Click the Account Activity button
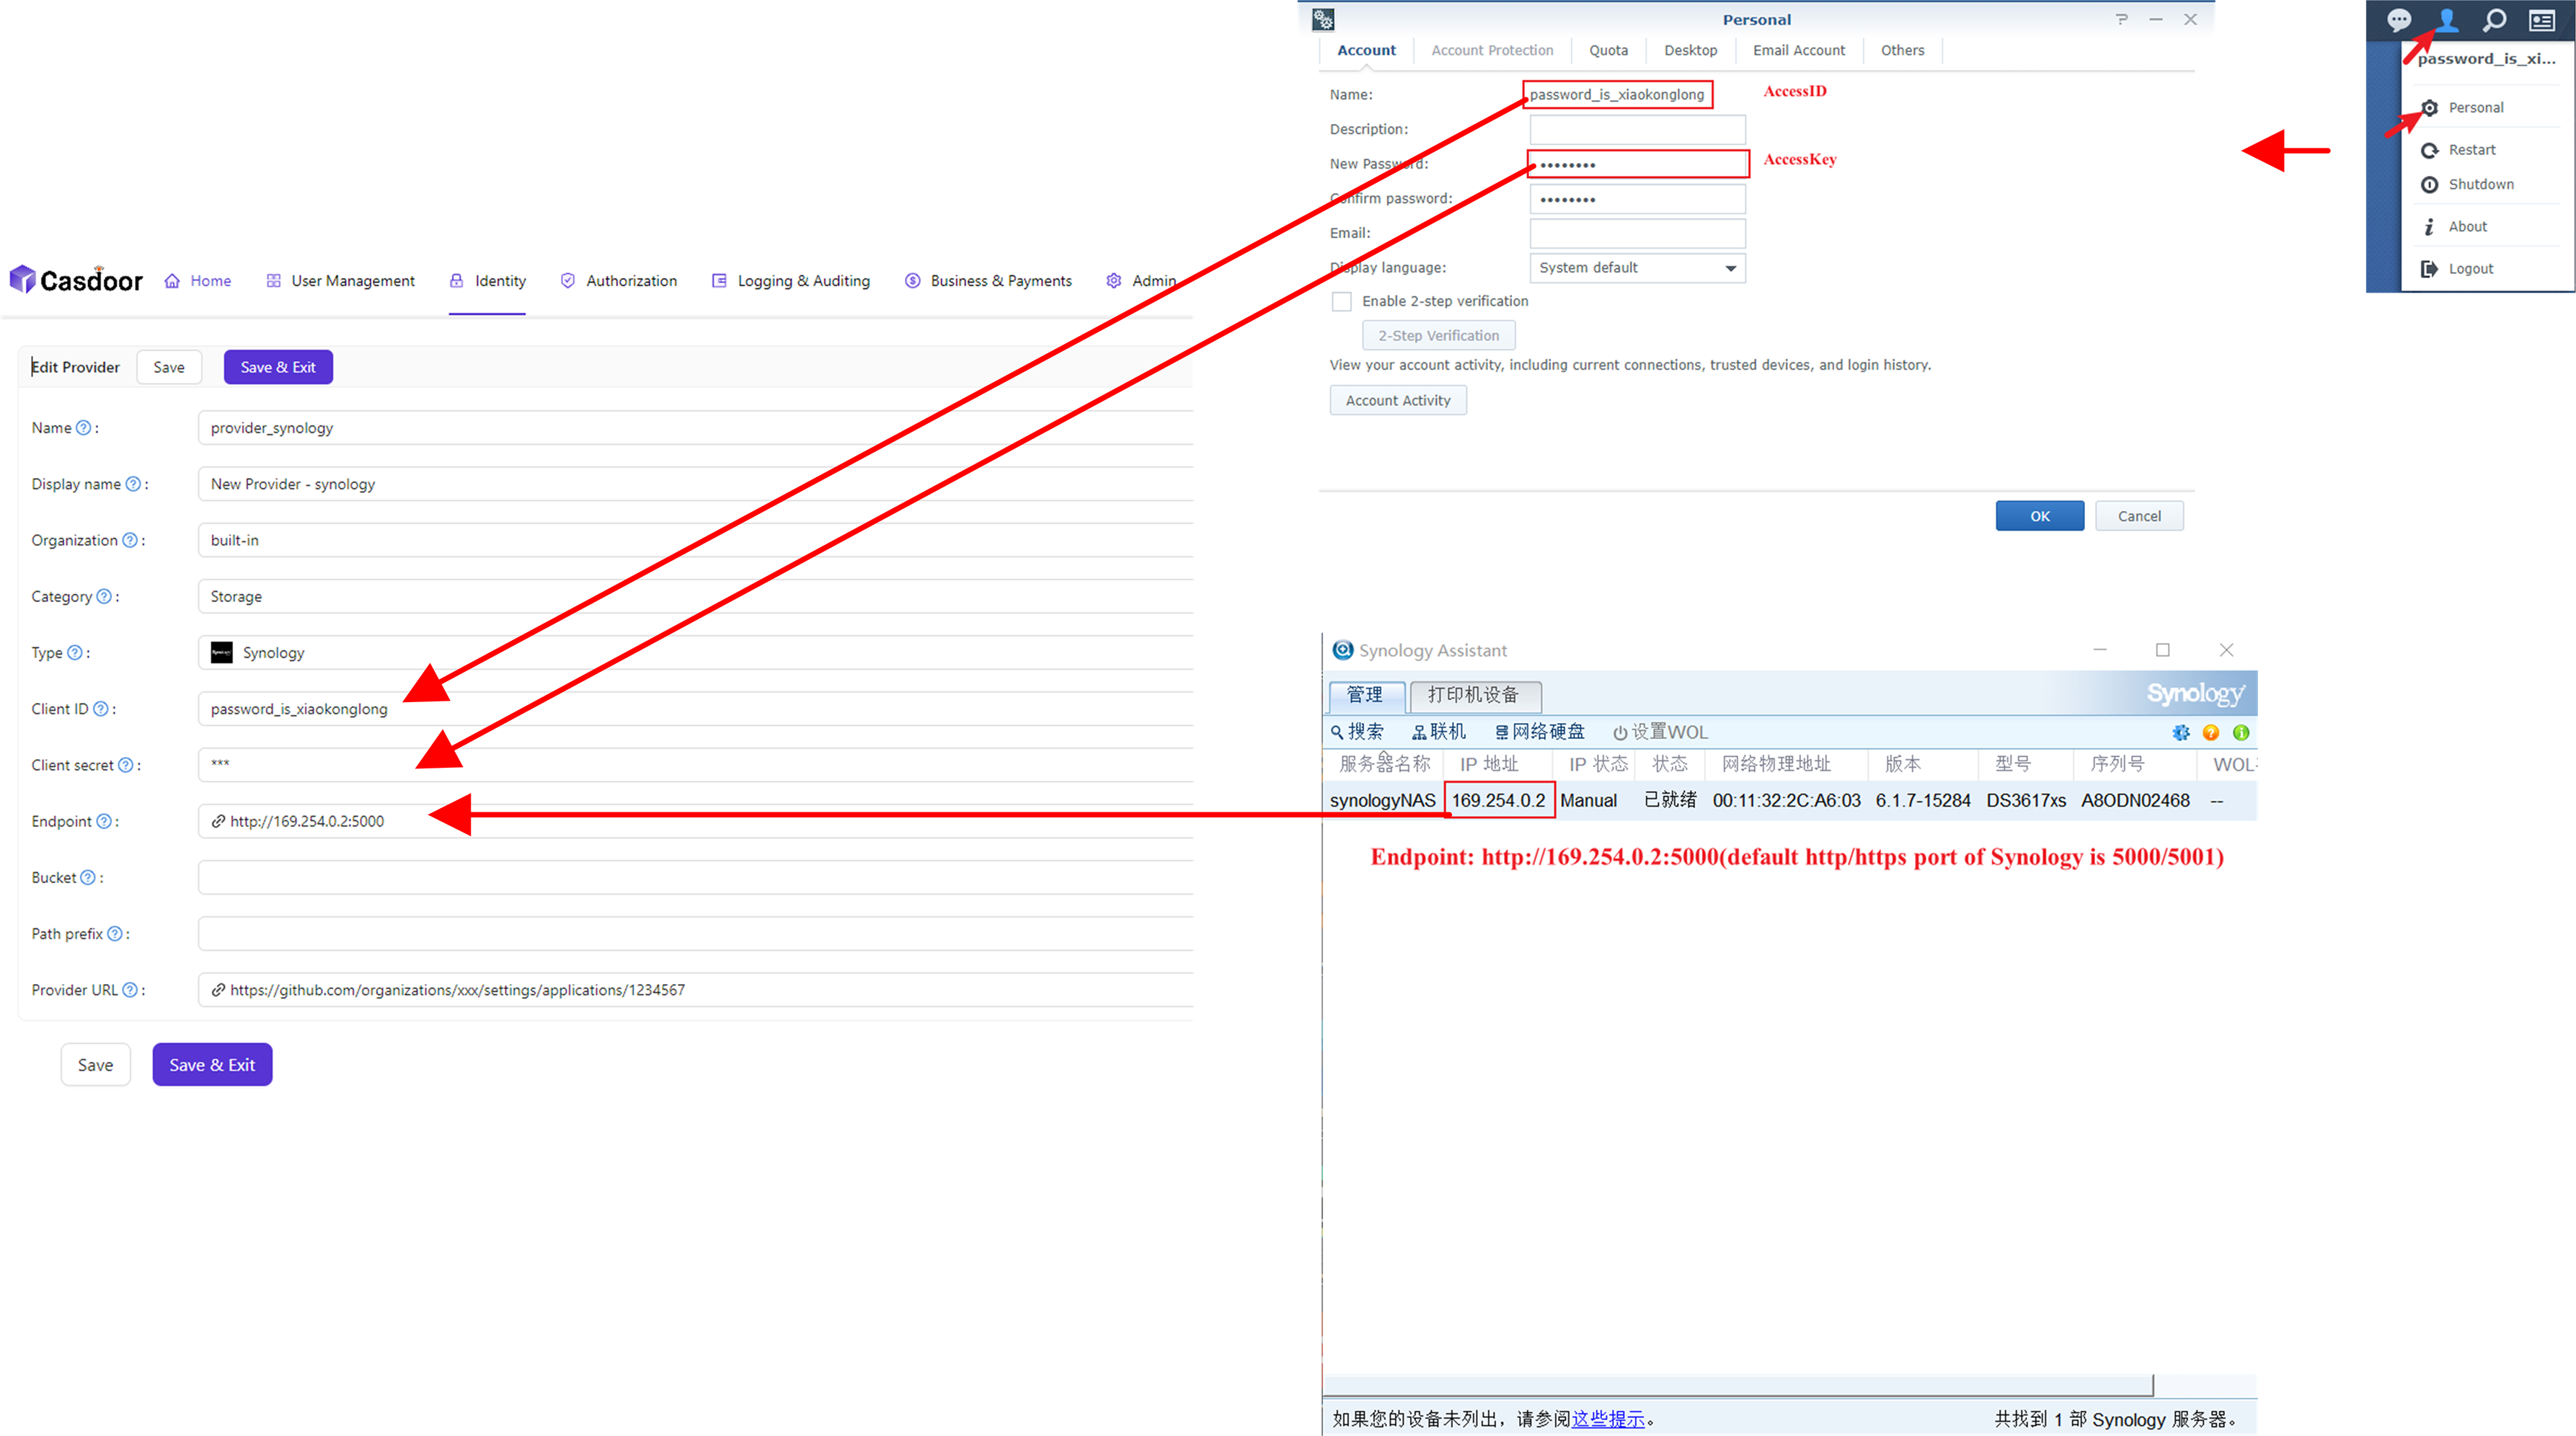The image size is (2576, 1436). coord(1397,399)
